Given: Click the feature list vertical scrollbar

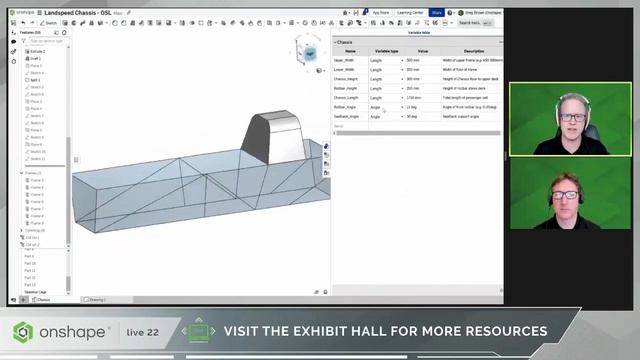Looking at the screenshot, I should click(68, 190).
